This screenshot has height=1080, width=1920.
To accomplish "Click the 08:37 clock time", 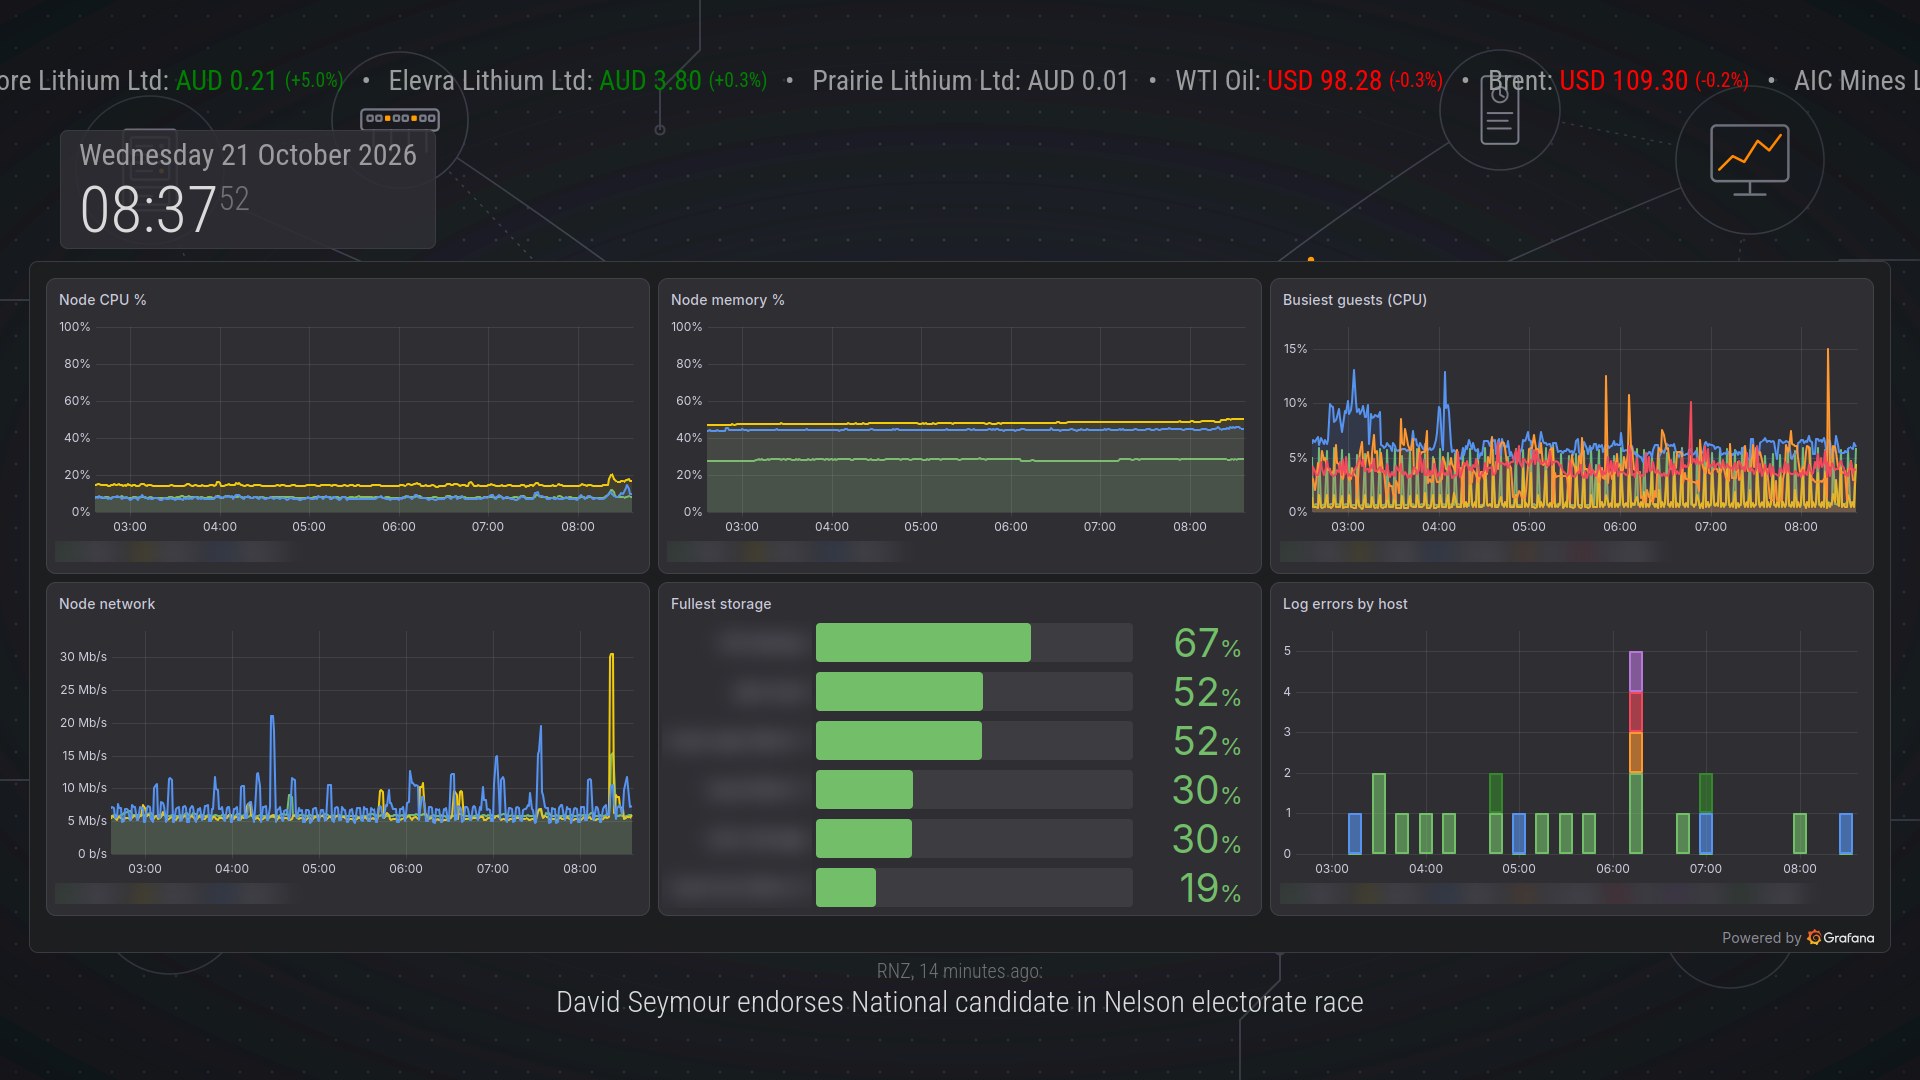I will tap(148, 210).
